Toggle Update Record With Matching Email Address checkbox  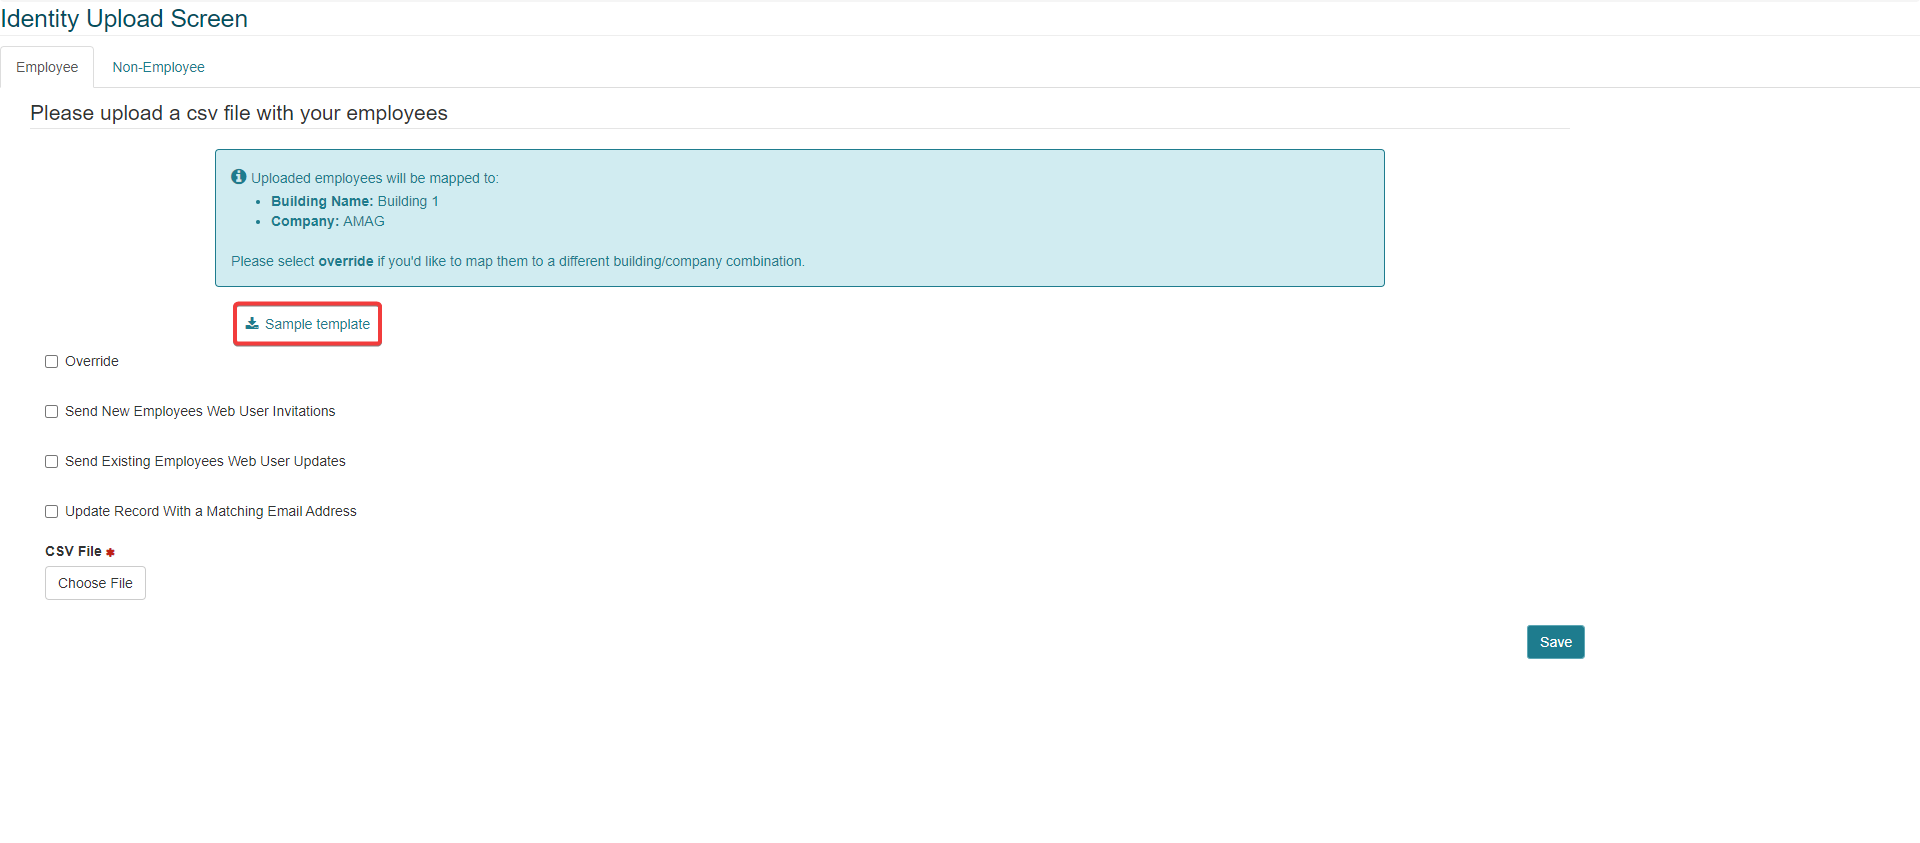click(x=51, y=512)
